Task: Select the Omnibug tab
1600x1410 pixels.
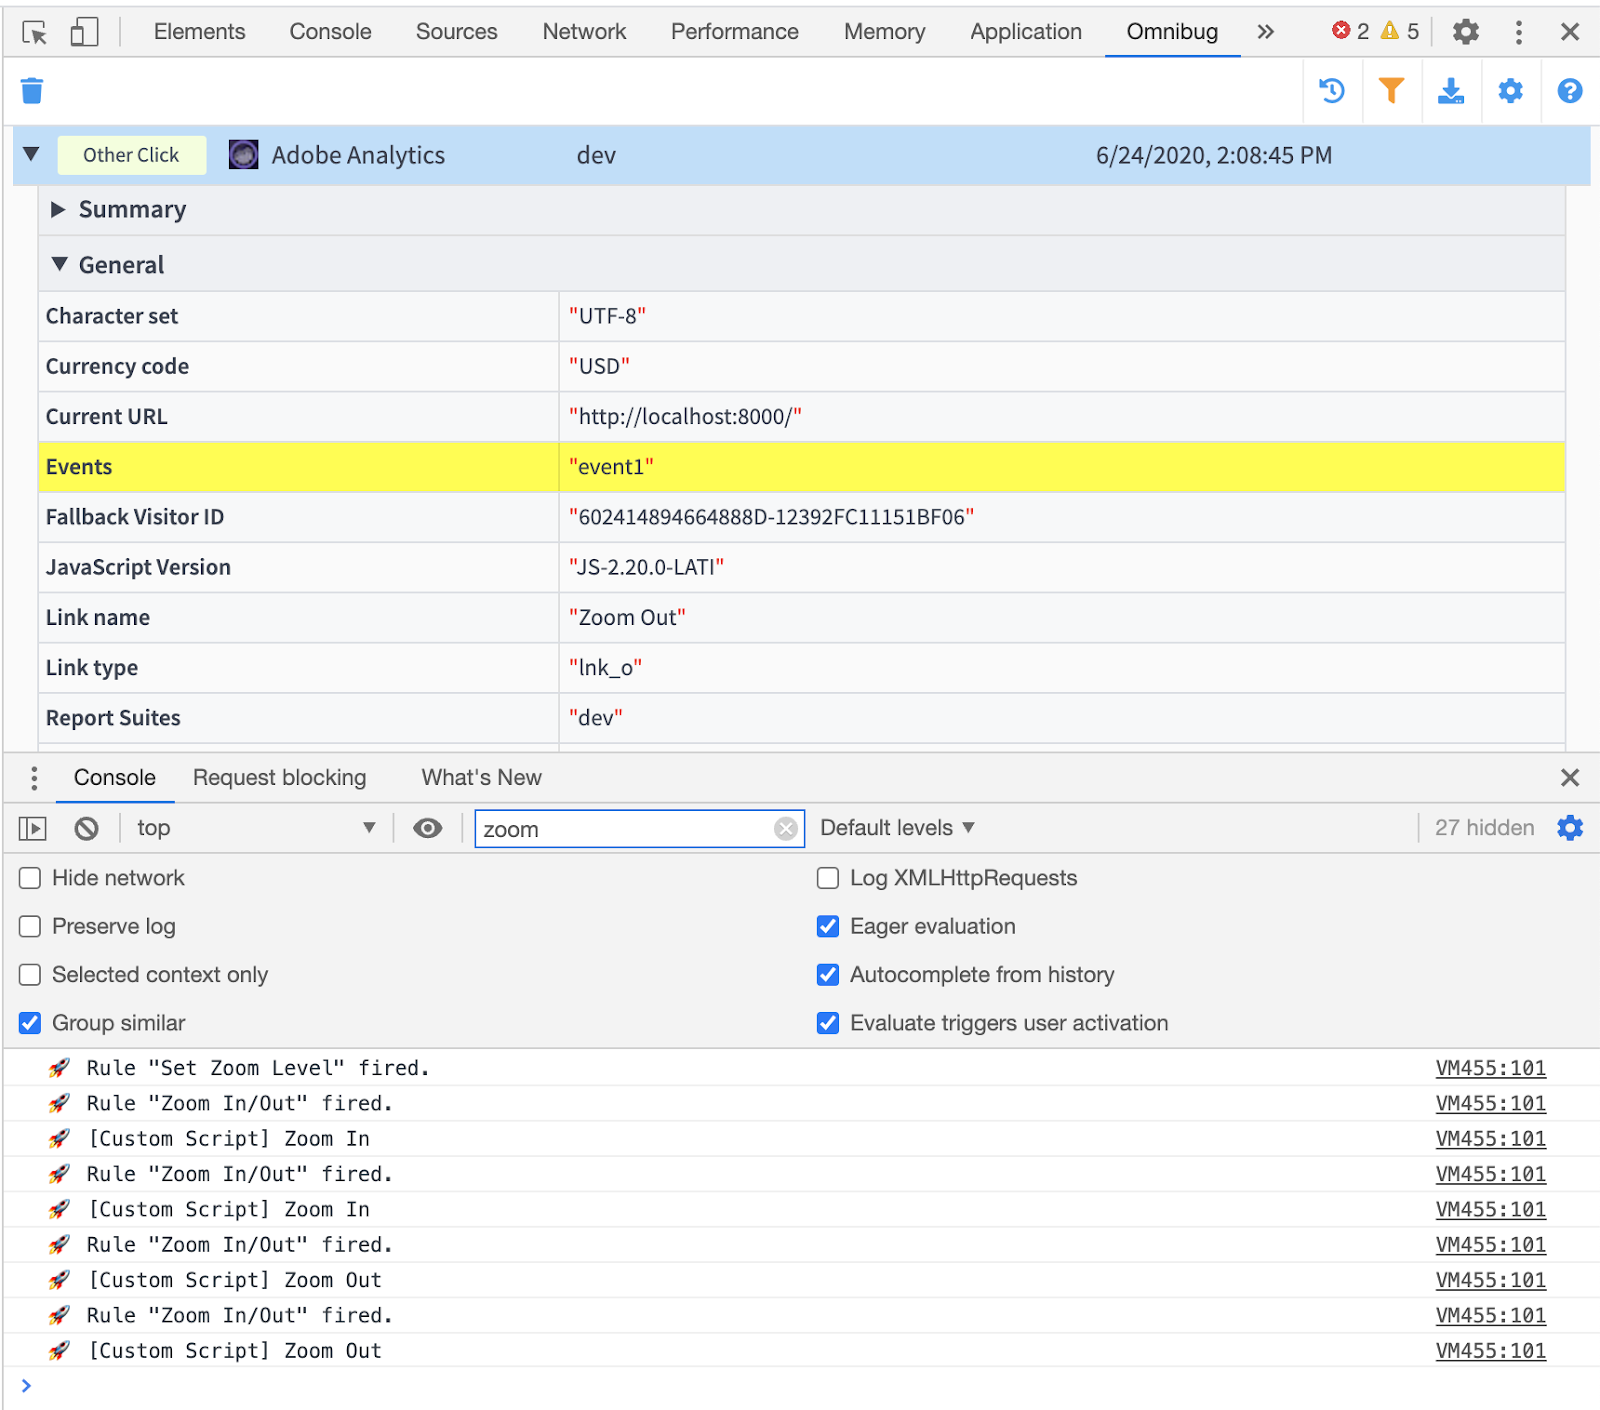Action: [1172, 32]
